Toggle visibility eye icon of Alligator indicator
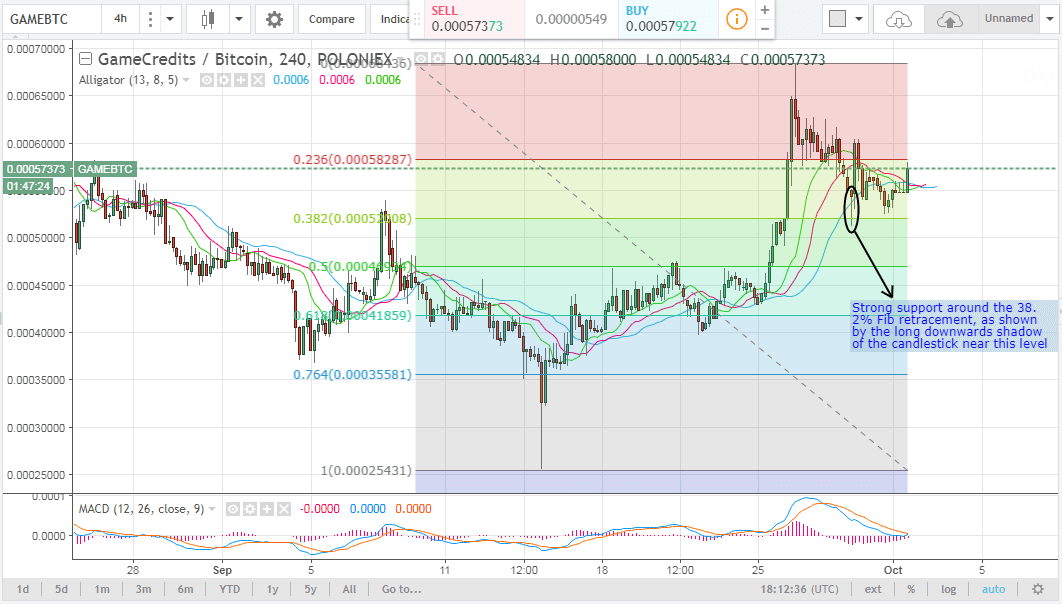 (207, 80)
